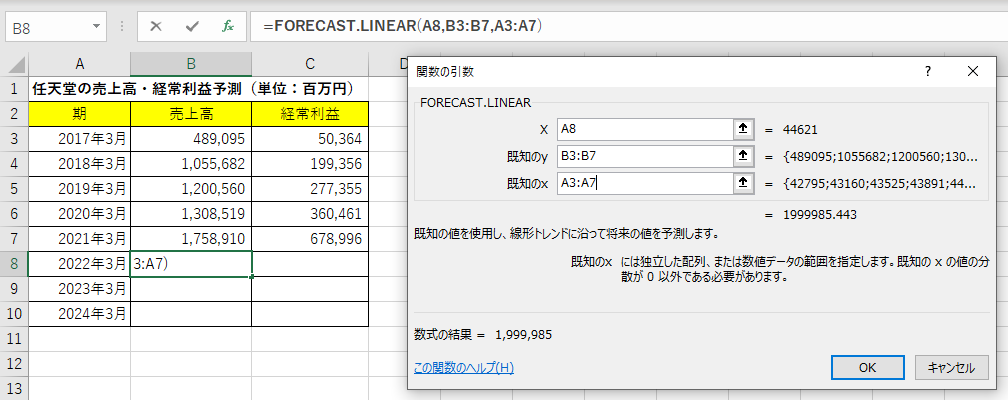This screenshot has width=1008, height=400.
Task: Open the Name Box dropdown arrow
Action: point(96,27)
